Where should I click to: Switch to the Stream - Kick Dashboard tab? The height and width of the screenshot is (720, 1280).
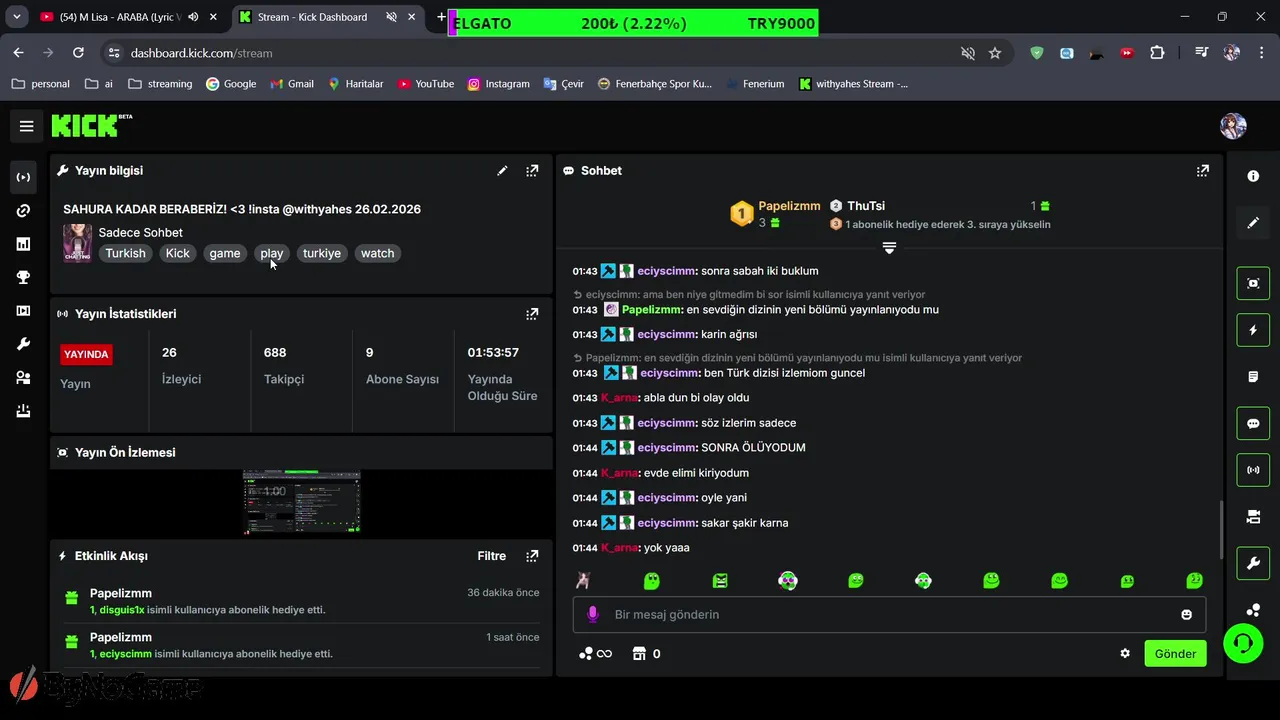pos(312,17)
